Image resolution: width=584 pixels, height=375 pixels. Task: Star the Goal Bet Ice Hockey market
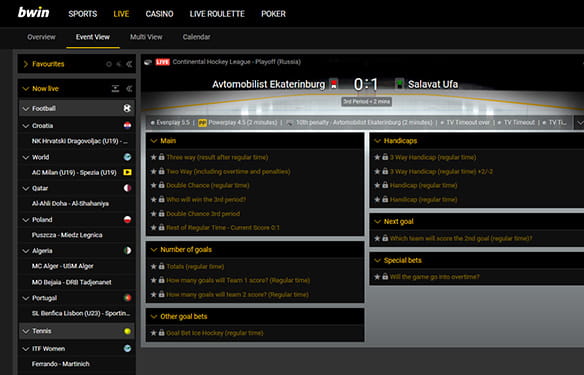pyautogui.click(x=153, y=333)
